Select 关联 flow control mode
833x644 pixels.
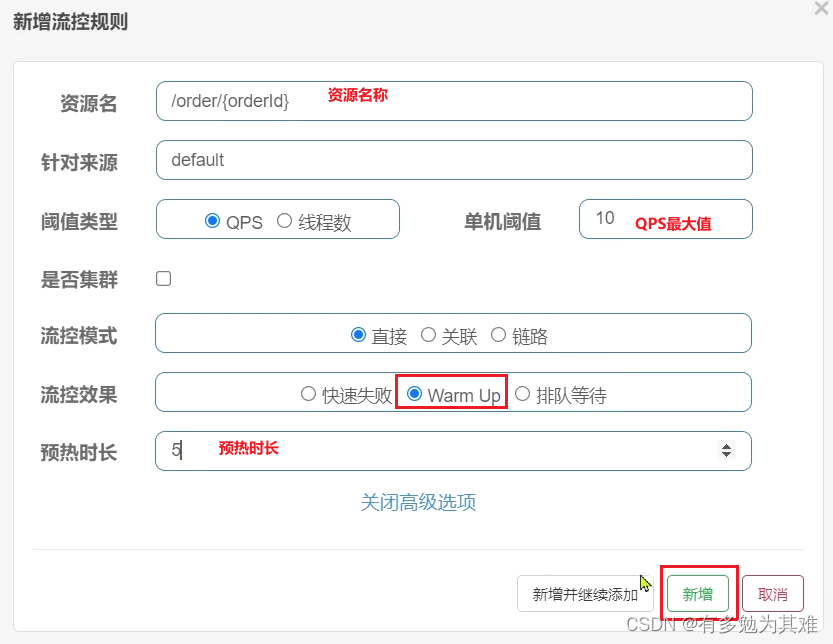[x=428, y=335]
